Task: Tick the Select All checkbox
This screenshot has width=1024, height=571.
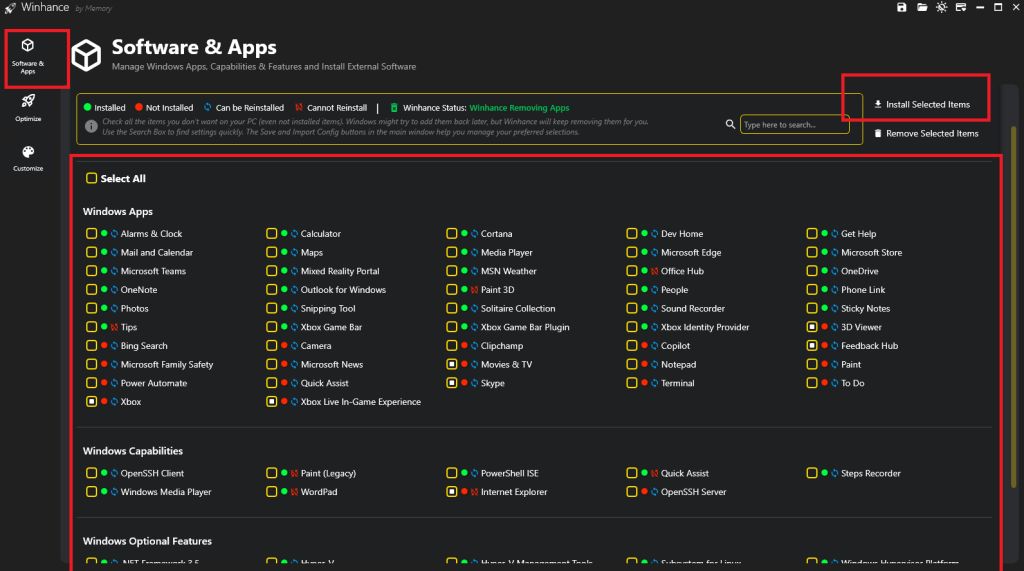Action: (91, 178)
